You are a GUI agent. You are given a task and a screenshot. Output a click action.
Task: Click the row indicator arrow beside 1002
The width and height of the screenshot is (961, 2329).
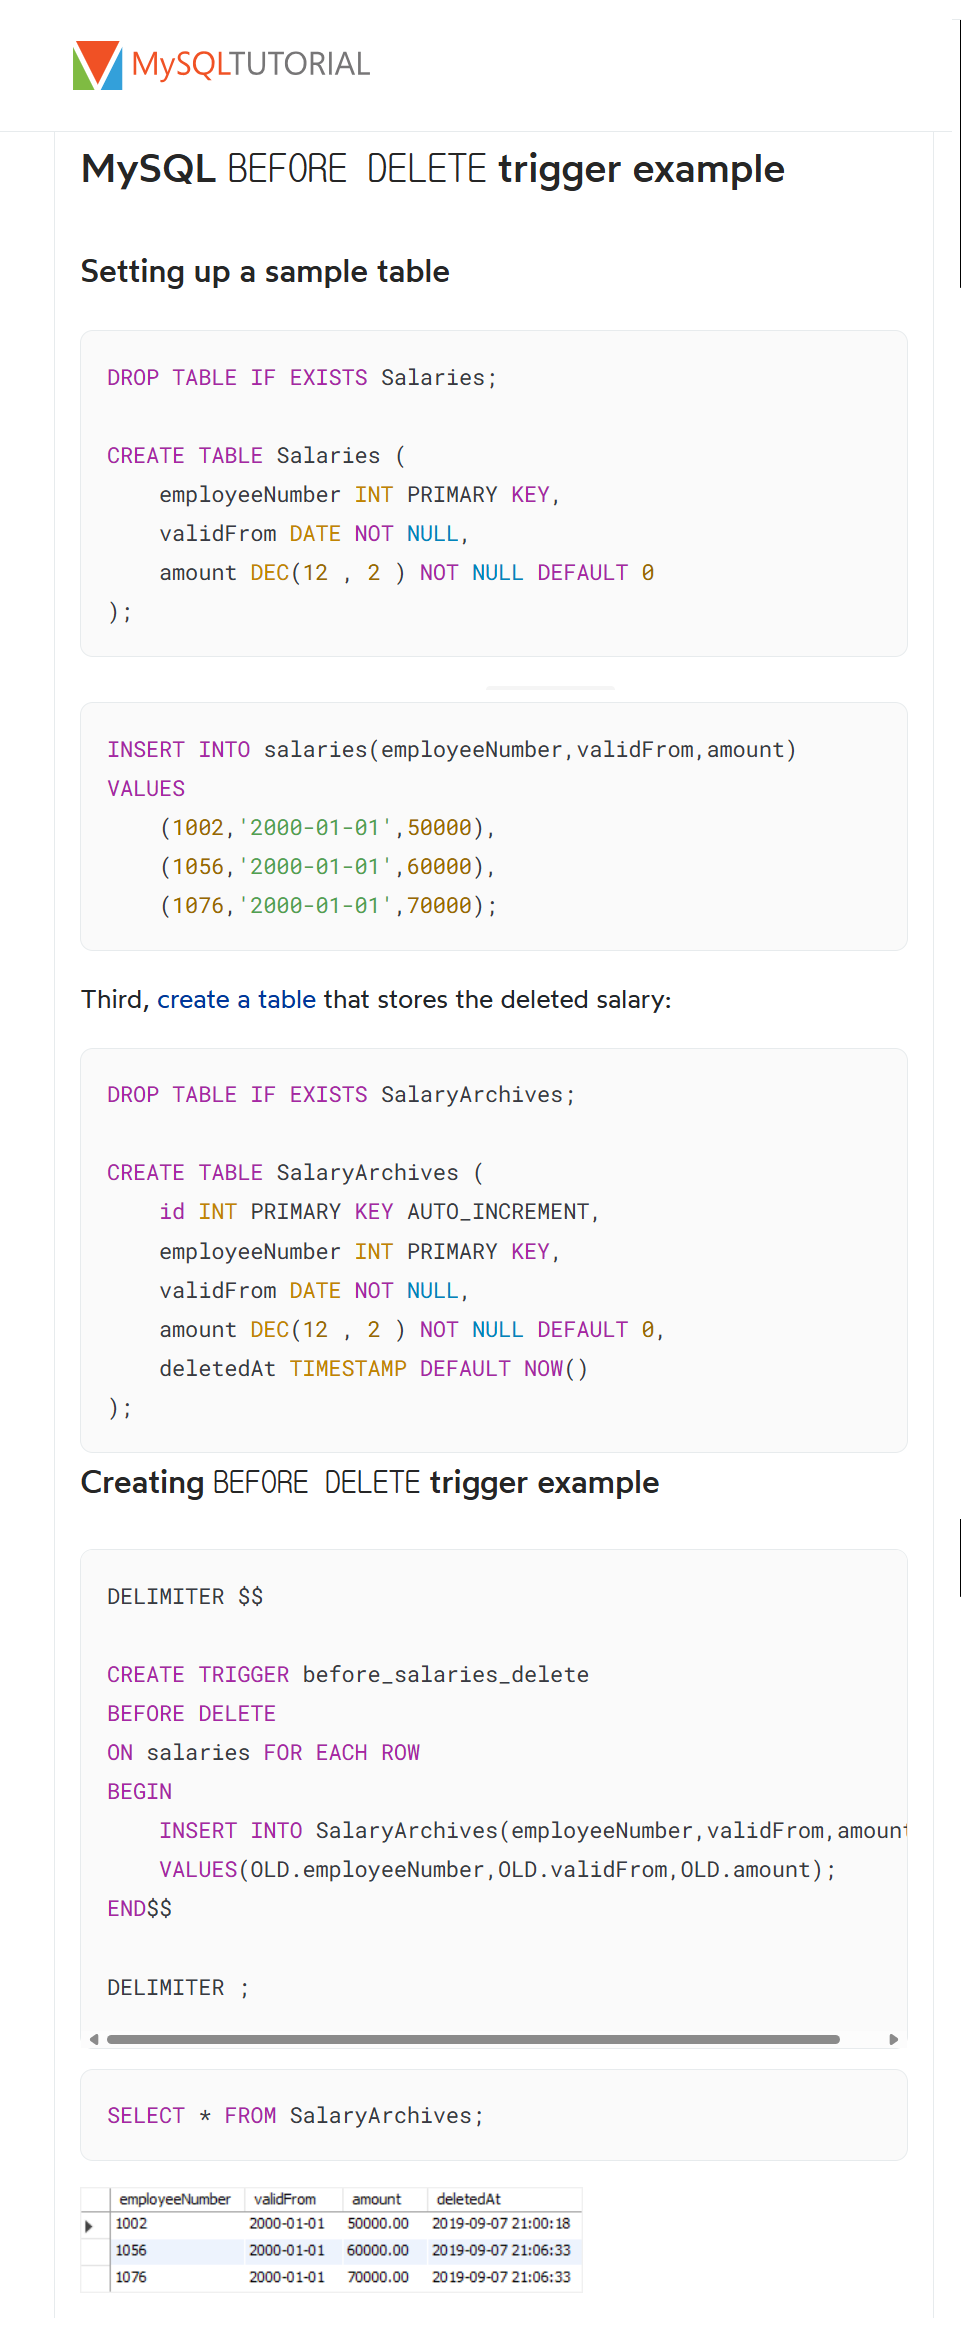tap(89, 2226)
